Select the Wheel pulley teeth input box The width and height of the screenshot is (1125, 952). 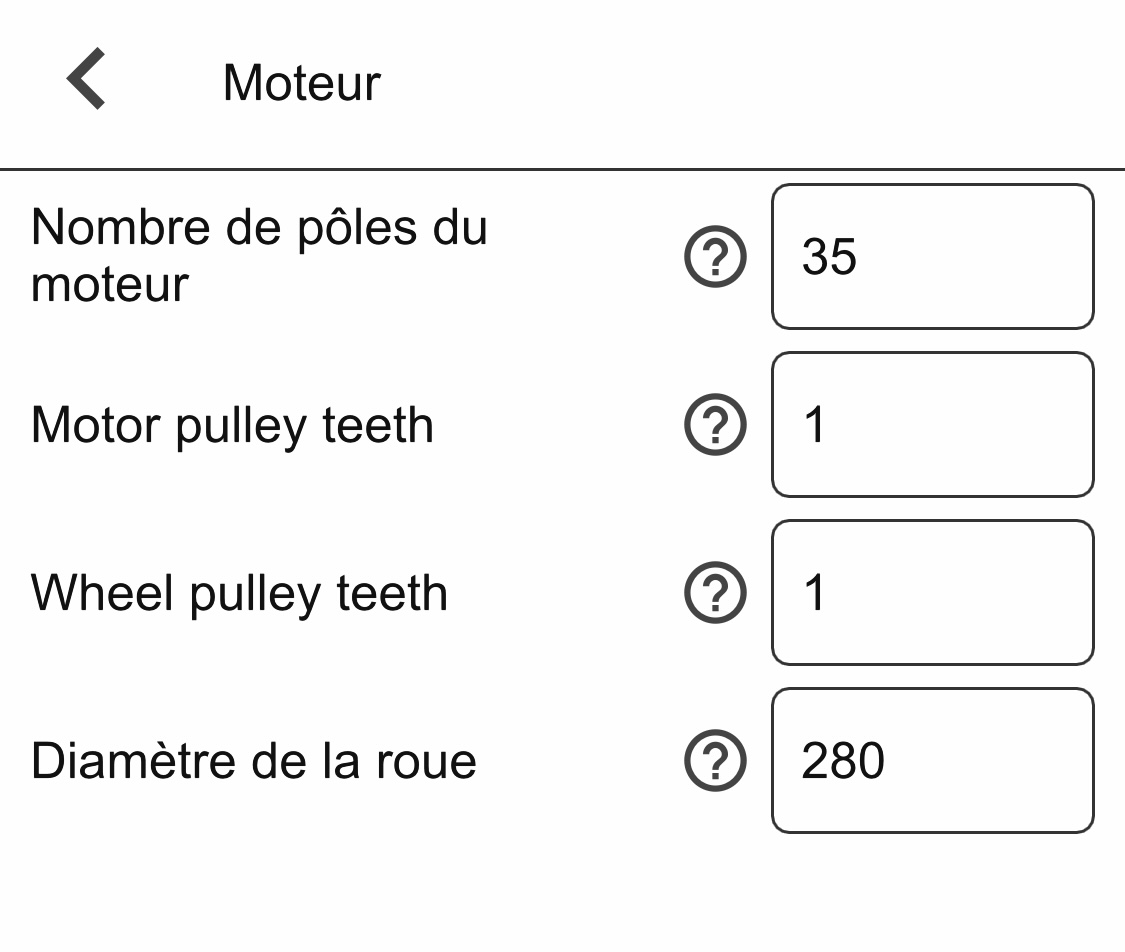(x=933, y=592)
